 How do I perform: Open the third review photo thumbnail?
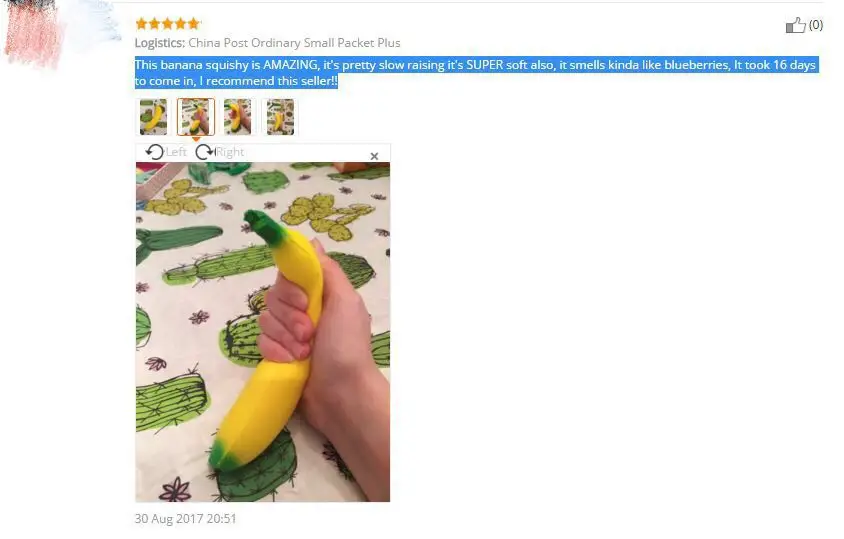point(237,116)
